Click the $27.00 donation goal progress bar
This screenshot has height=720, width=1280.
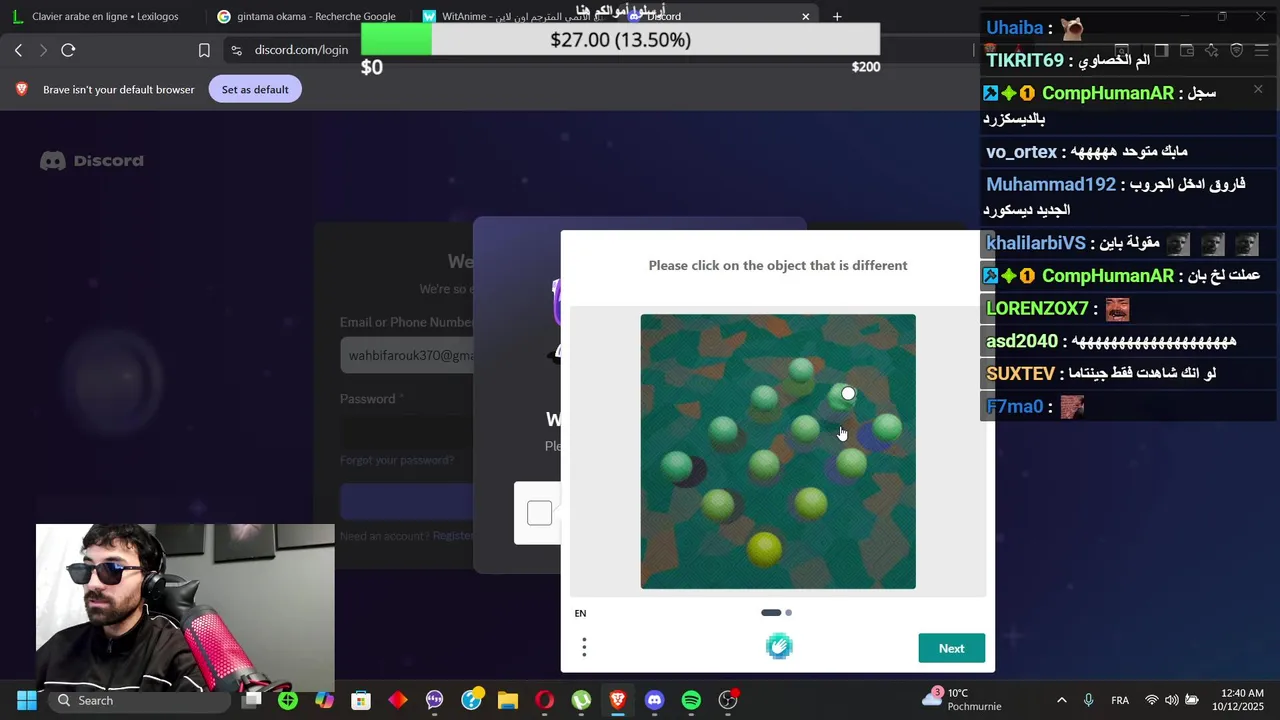[x=620, y=40]
